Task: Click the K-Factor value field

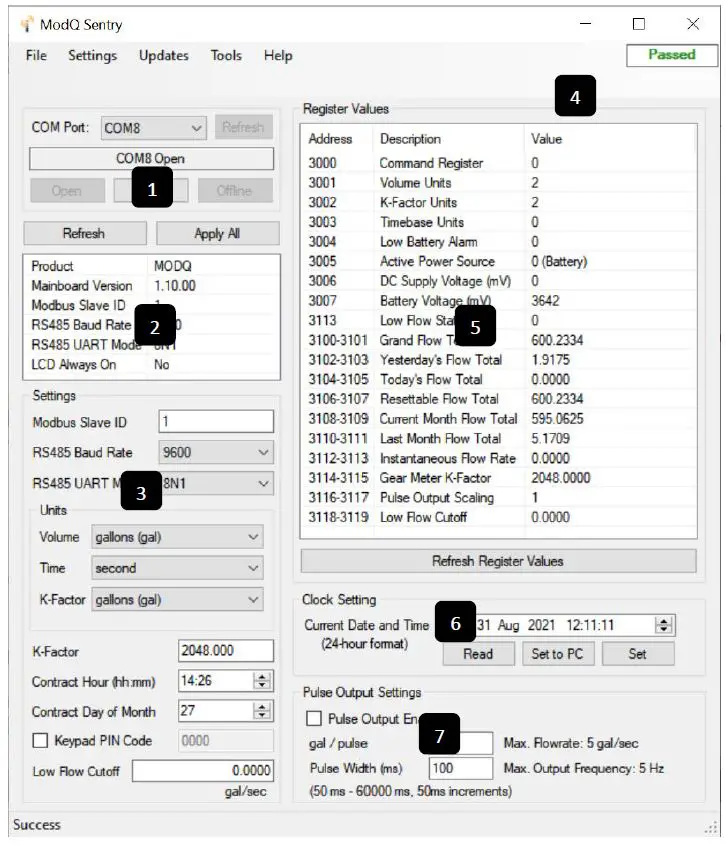Action: click(225, 651)
